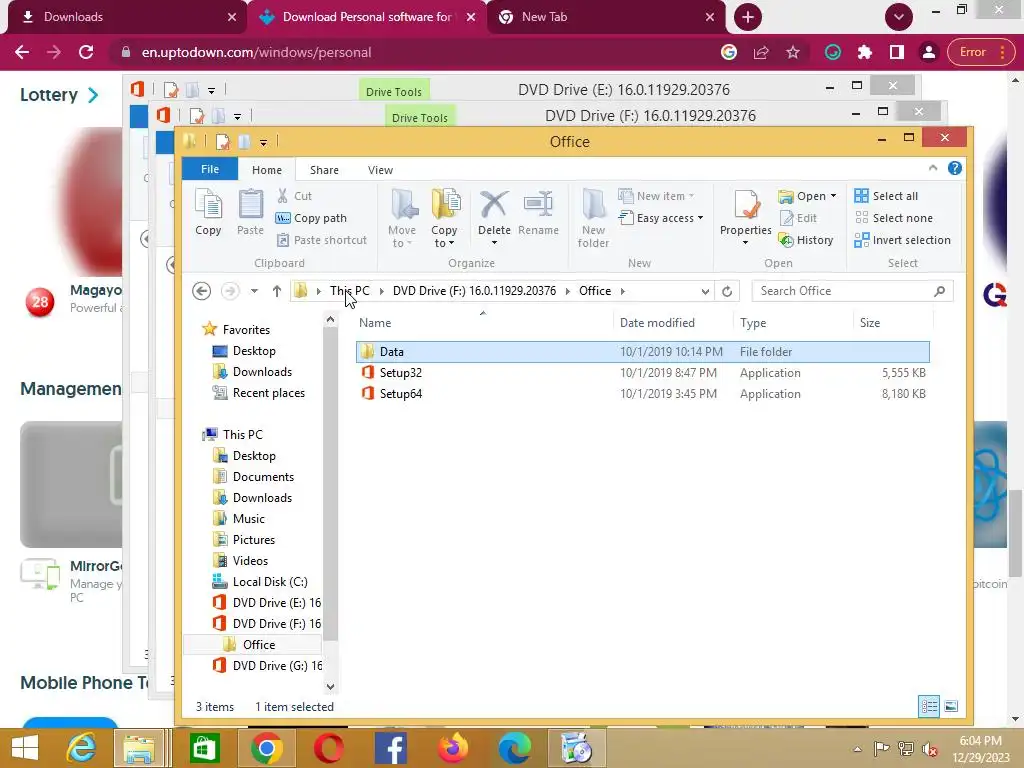Open the explorer Help question mark icon
The width and height of the screenshot is (1024, 768).
tap(955, 168)
